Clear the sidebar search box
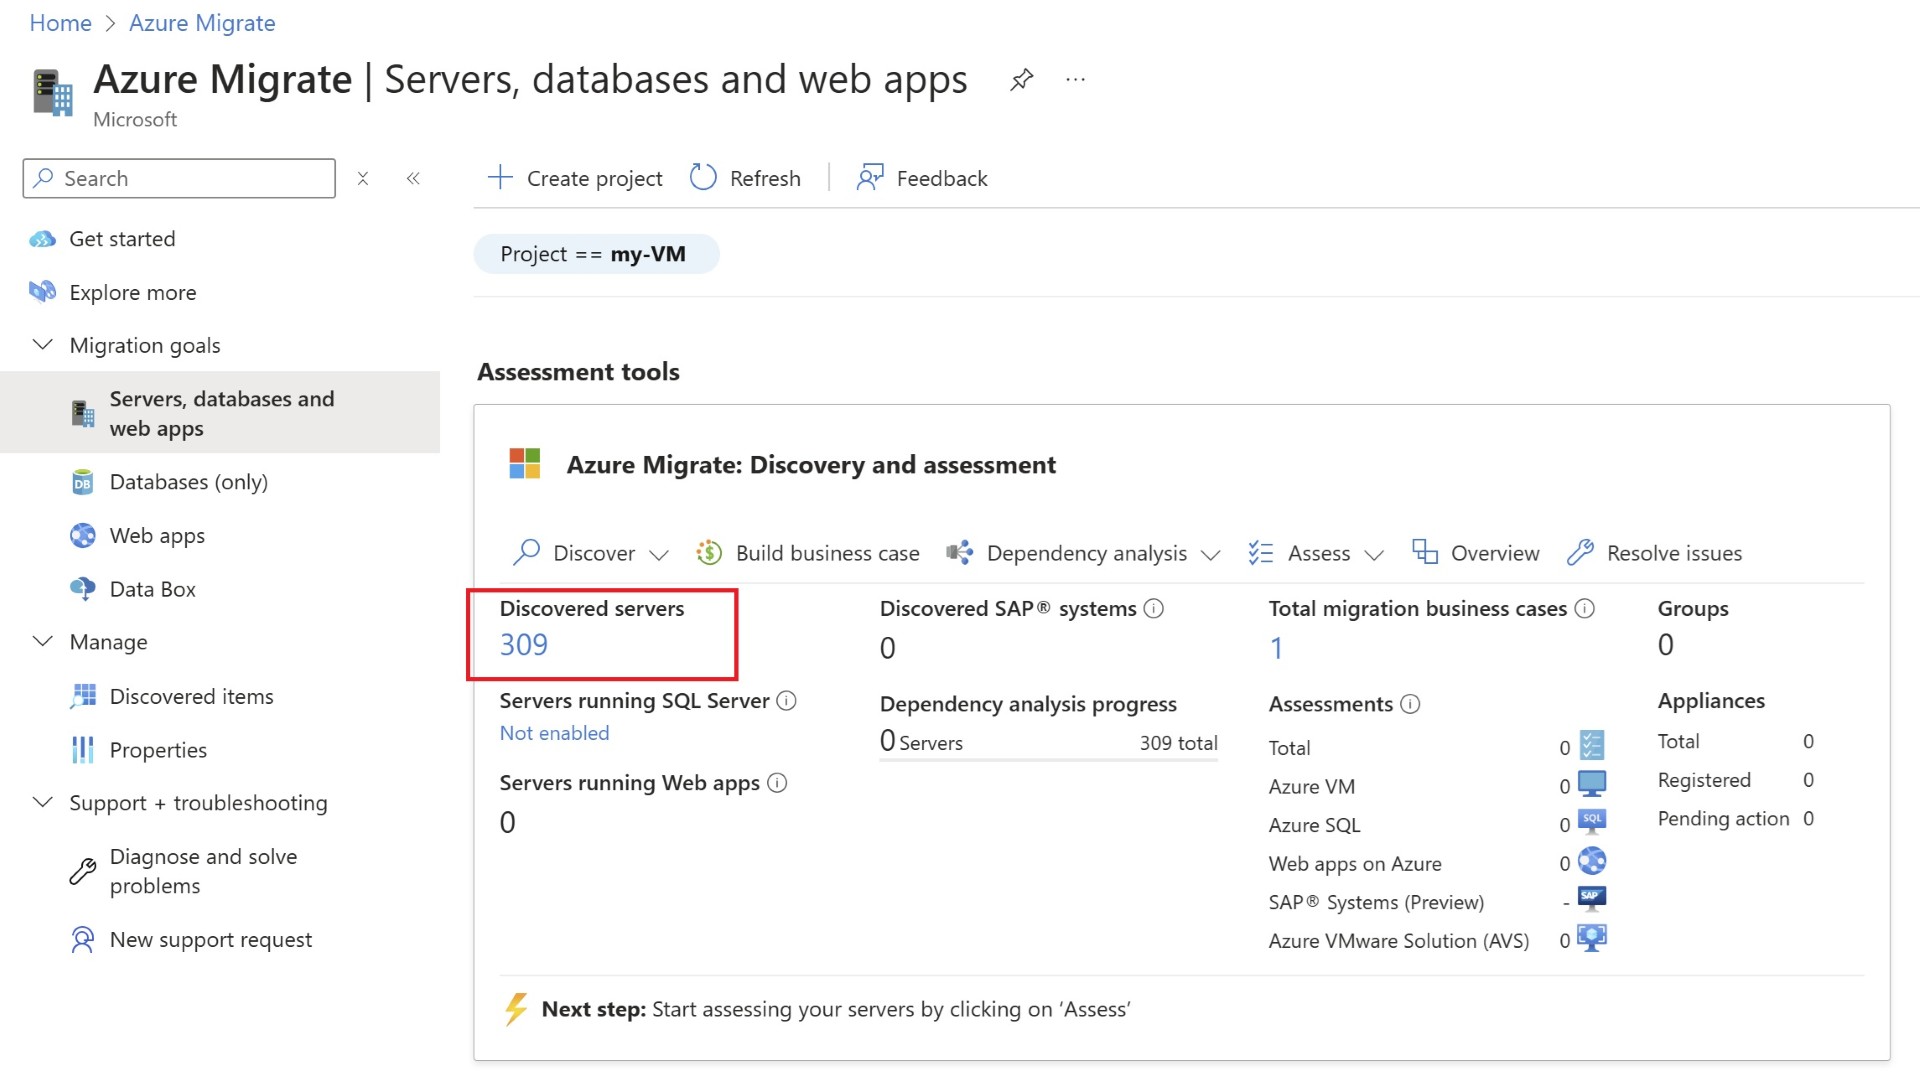 (363, 178)
